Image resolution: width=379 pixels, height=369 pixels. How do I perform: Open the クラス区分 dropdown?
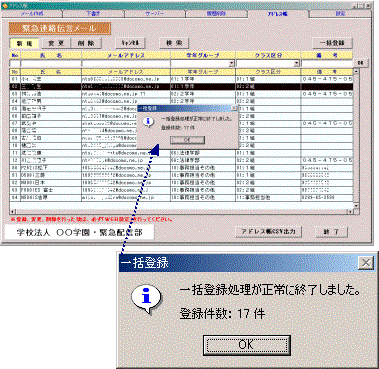297,63
